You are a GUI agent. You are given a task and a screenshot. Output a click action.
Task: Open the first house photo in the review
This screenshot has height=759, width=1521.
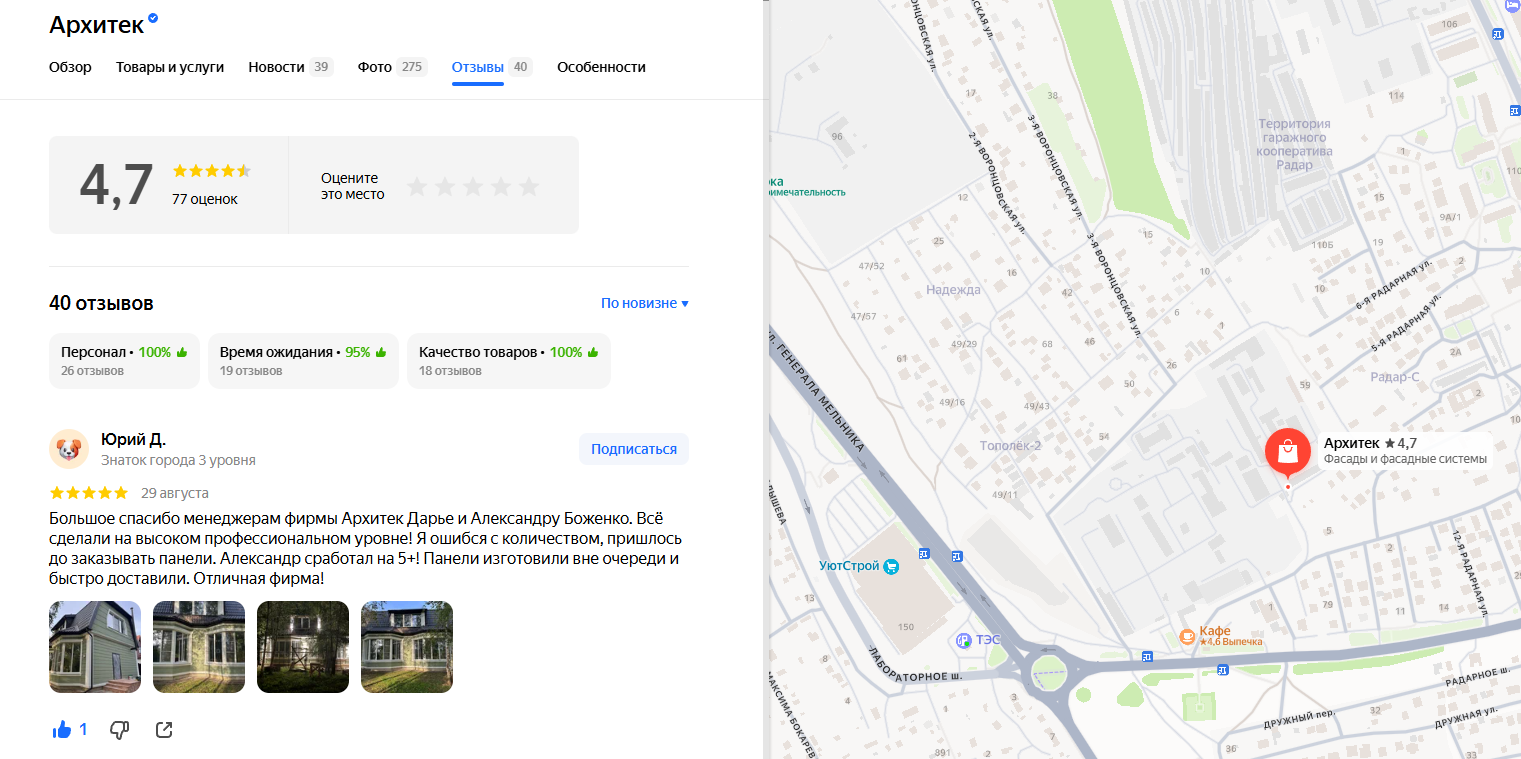pos(94,646)
